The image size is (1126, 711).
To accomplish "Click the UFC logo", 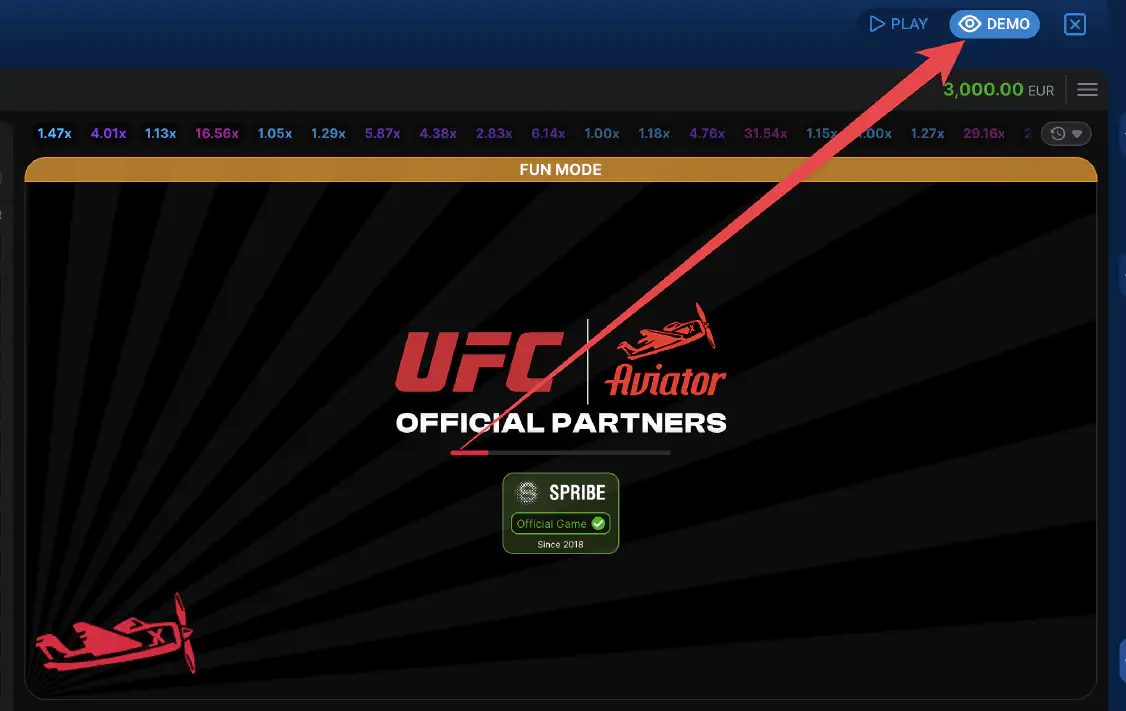I will 478,362.
